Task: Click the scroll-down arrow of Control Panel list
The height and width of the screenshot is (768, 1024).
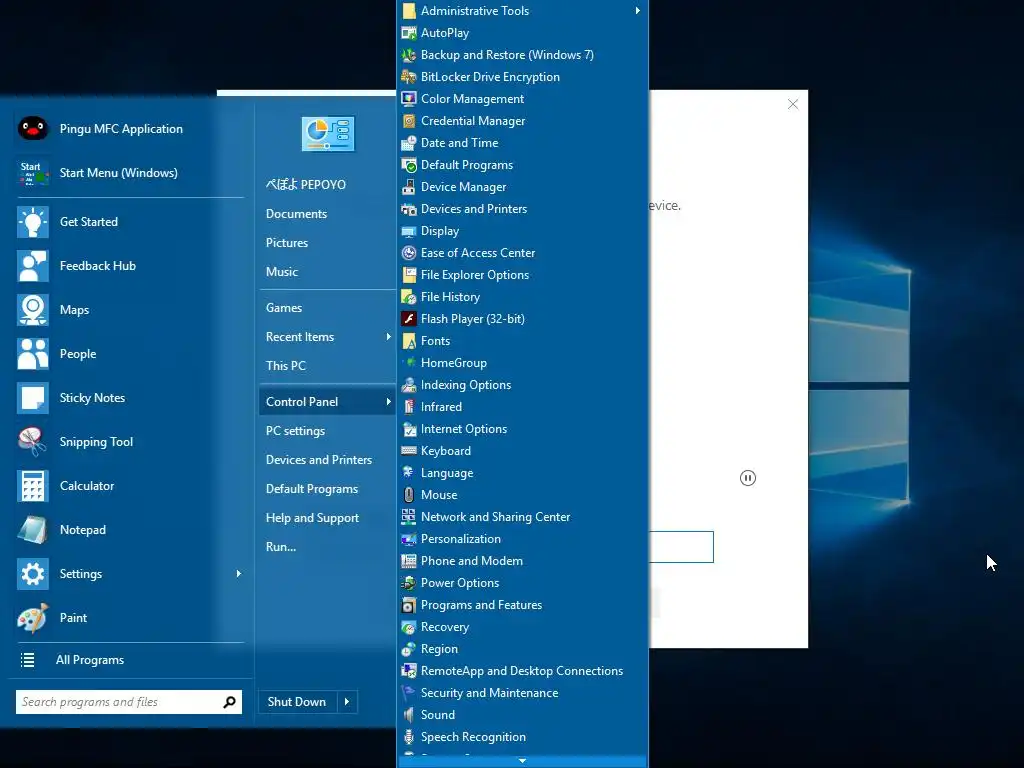Action: [x=522, y=761]
